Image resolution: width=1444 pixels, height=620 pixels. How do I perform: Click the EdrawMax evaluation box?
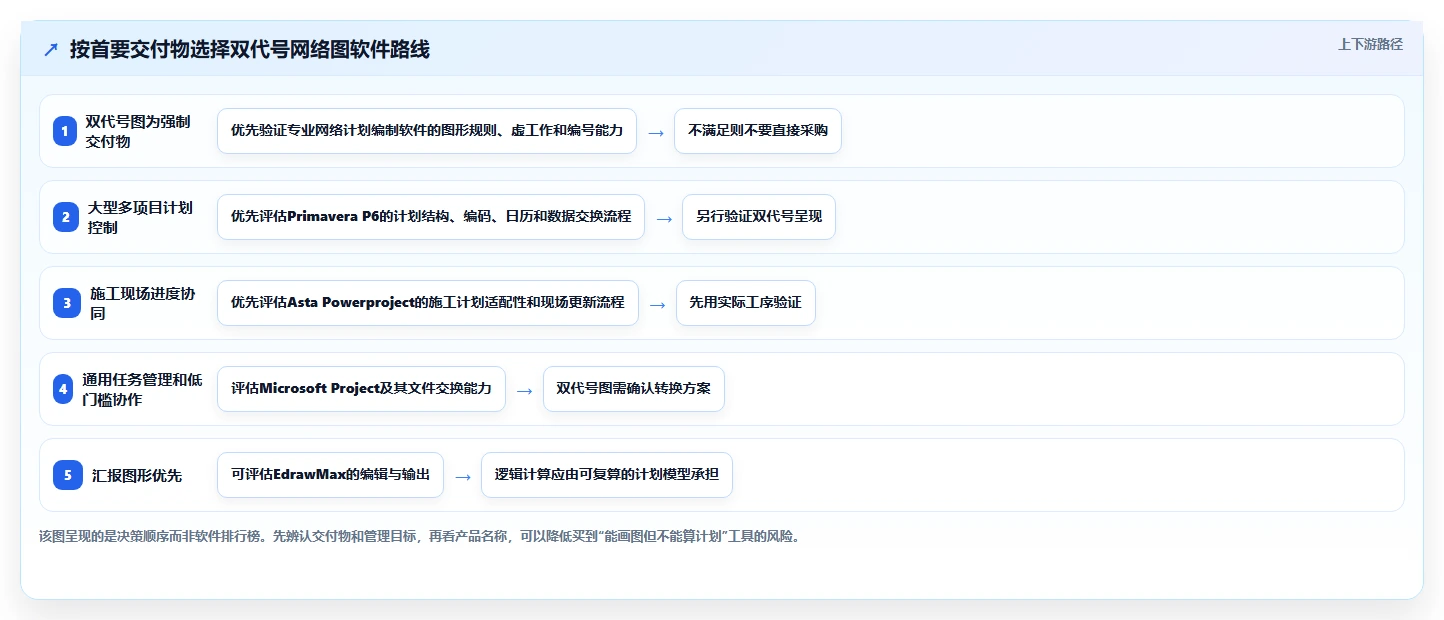click(x=330, y=475)
